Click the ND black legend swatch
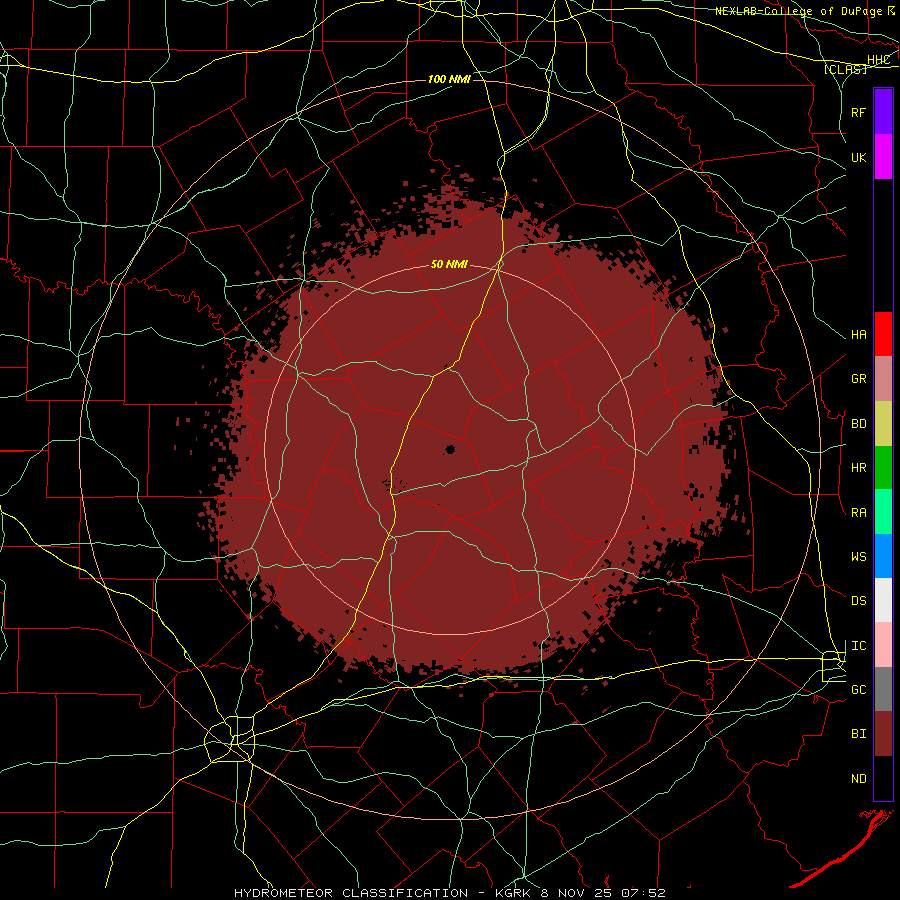This screenshot has height=900, width=900. point(883,778)
